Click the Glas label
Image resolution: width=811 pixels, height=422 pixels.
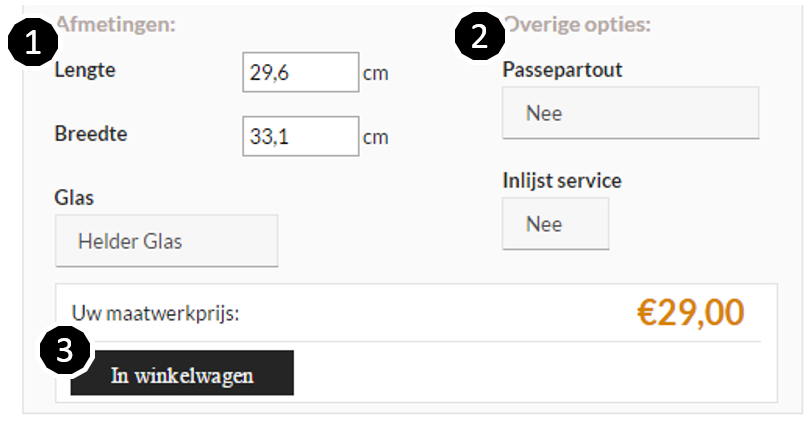(x=74, y=198)
